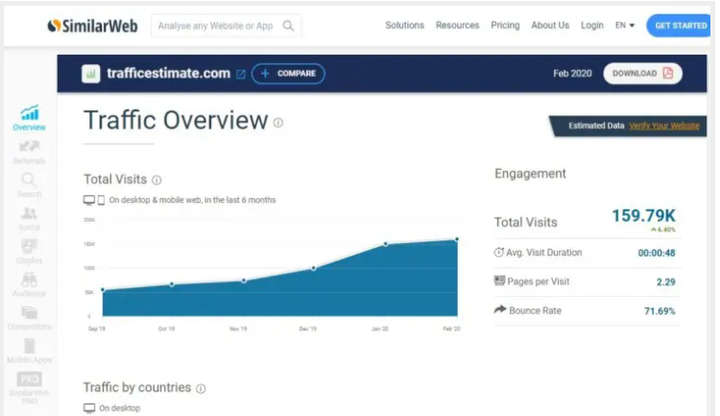Open the Search sidebar section
Viewport: 720px width, 416px height.
29,186
